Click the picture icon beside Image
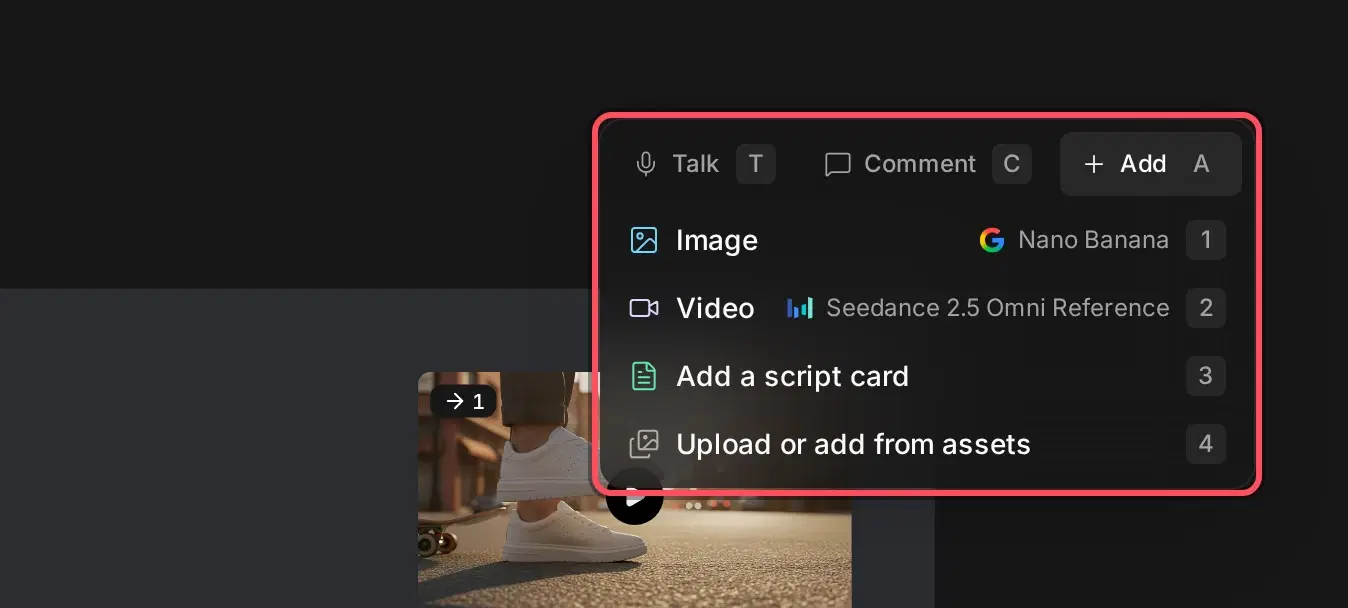 [644, 240]
